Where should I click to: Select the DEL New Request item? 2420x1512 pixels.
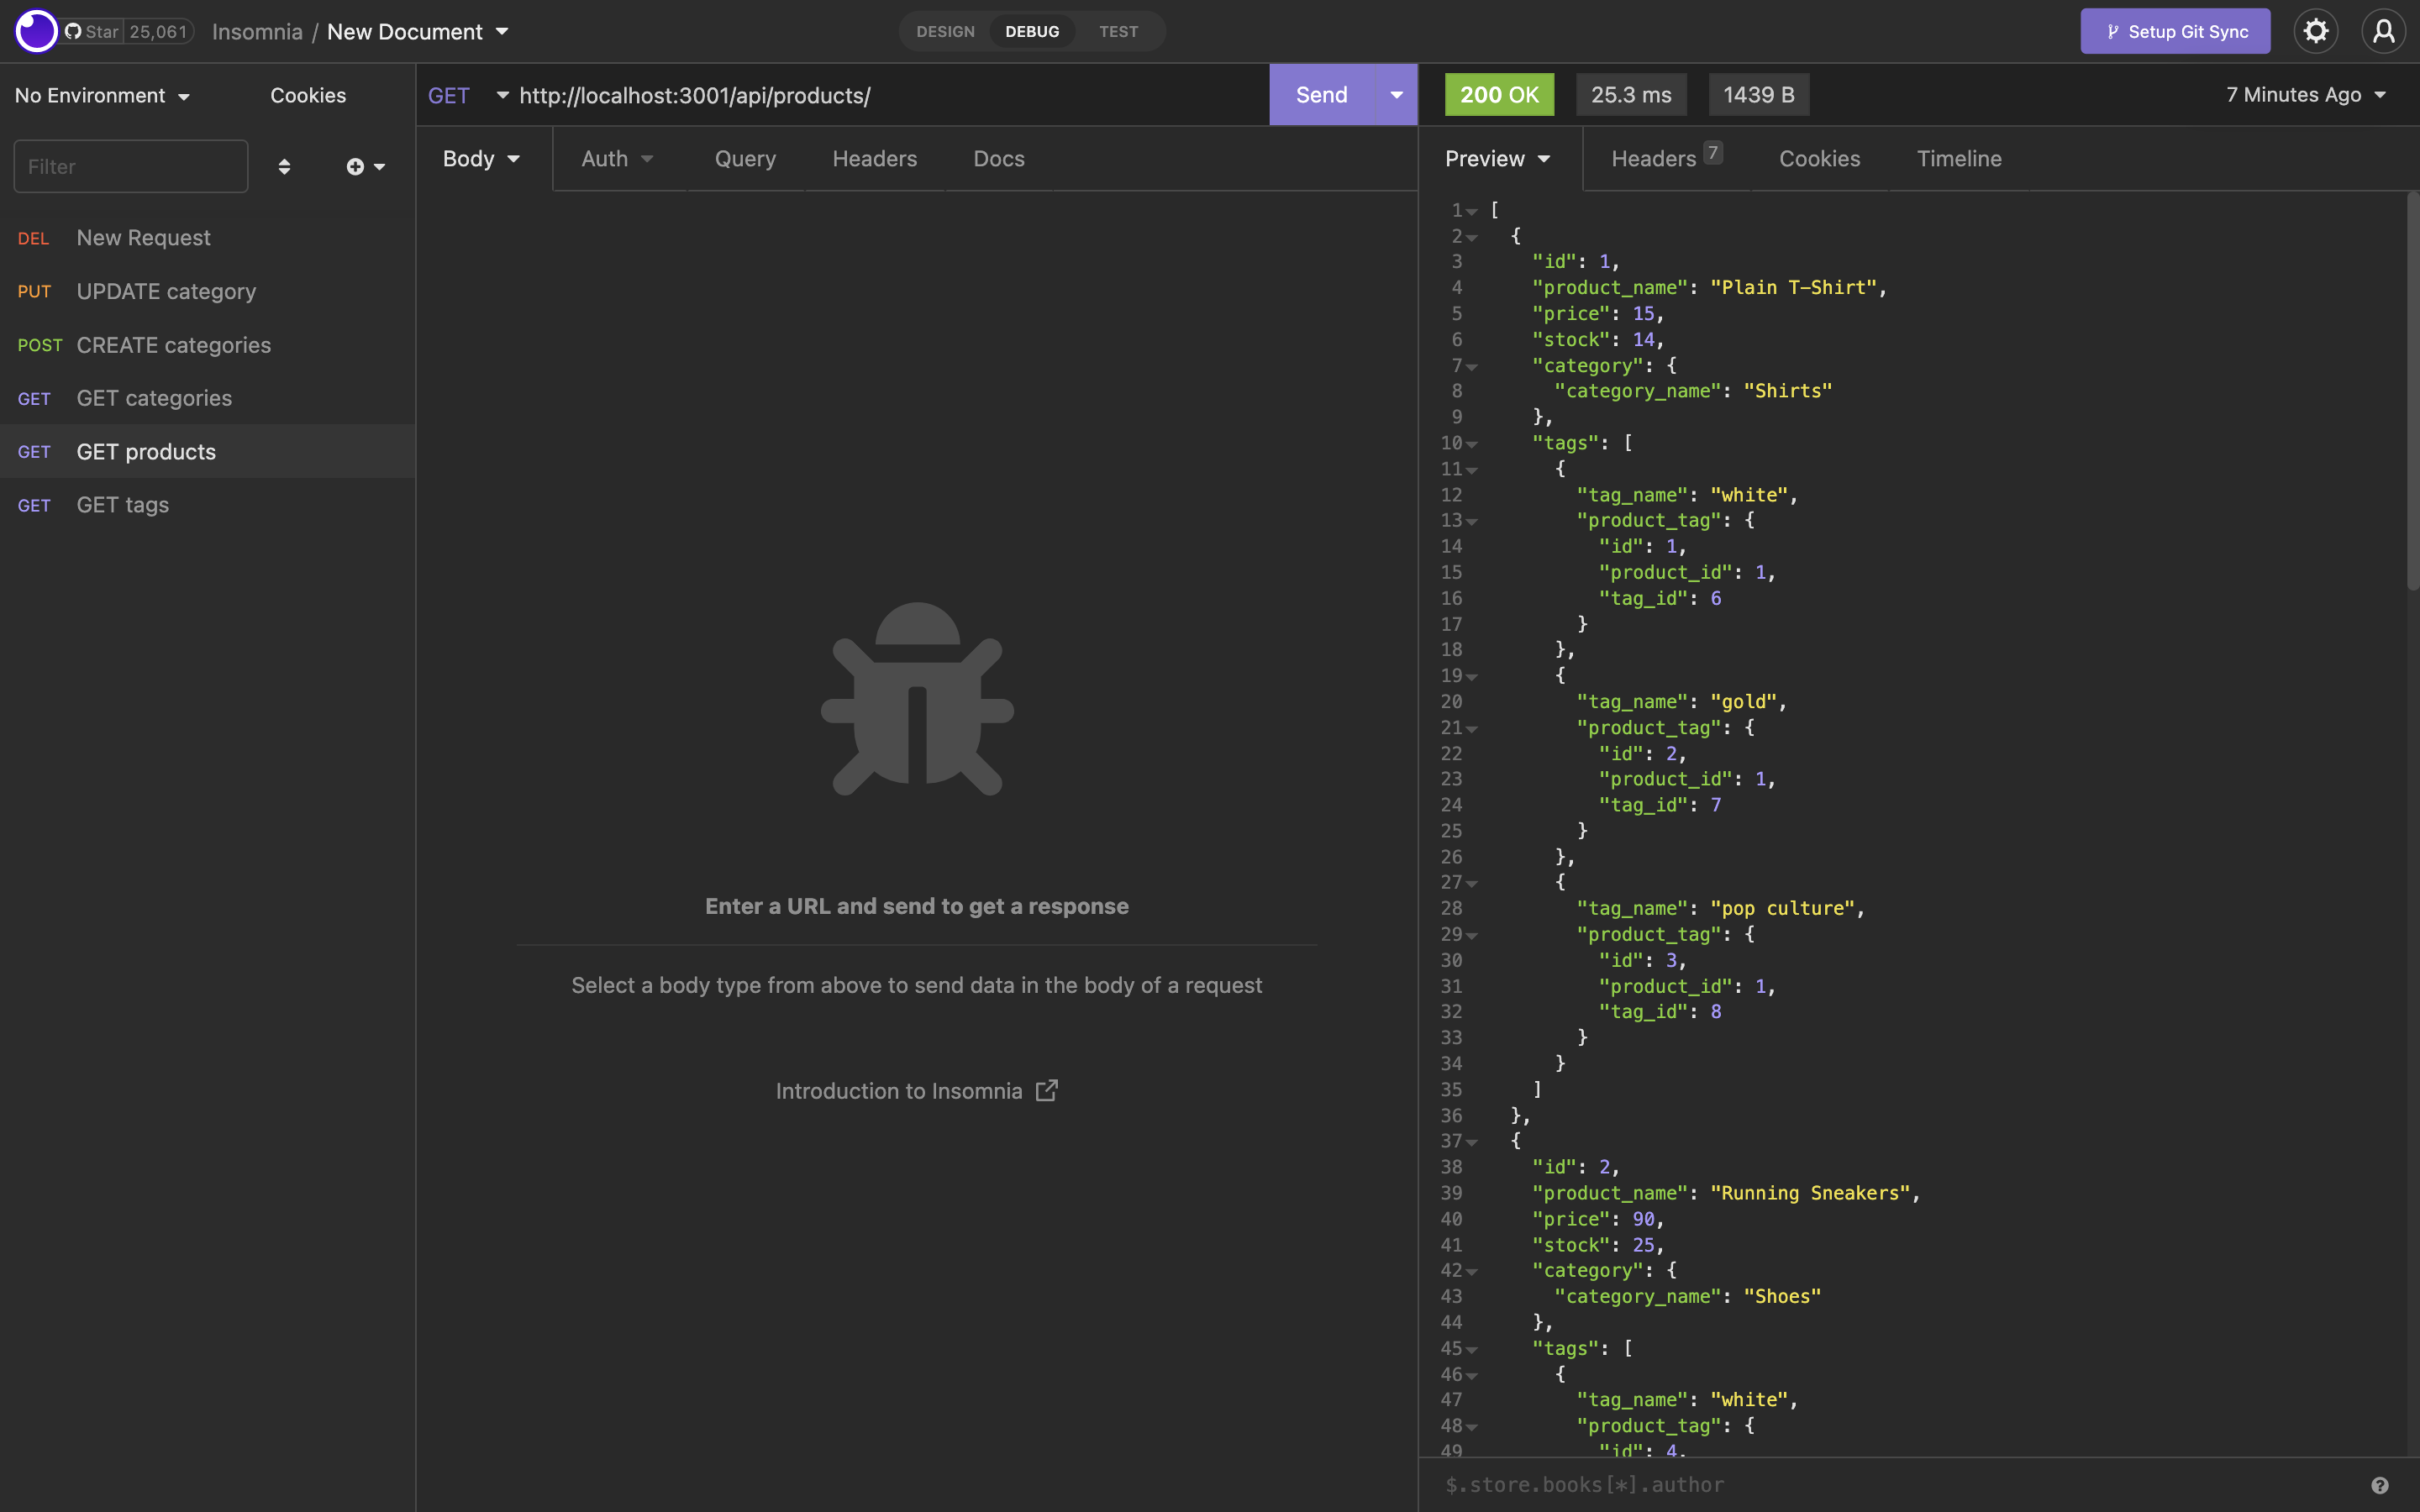[x=207, y=238]
